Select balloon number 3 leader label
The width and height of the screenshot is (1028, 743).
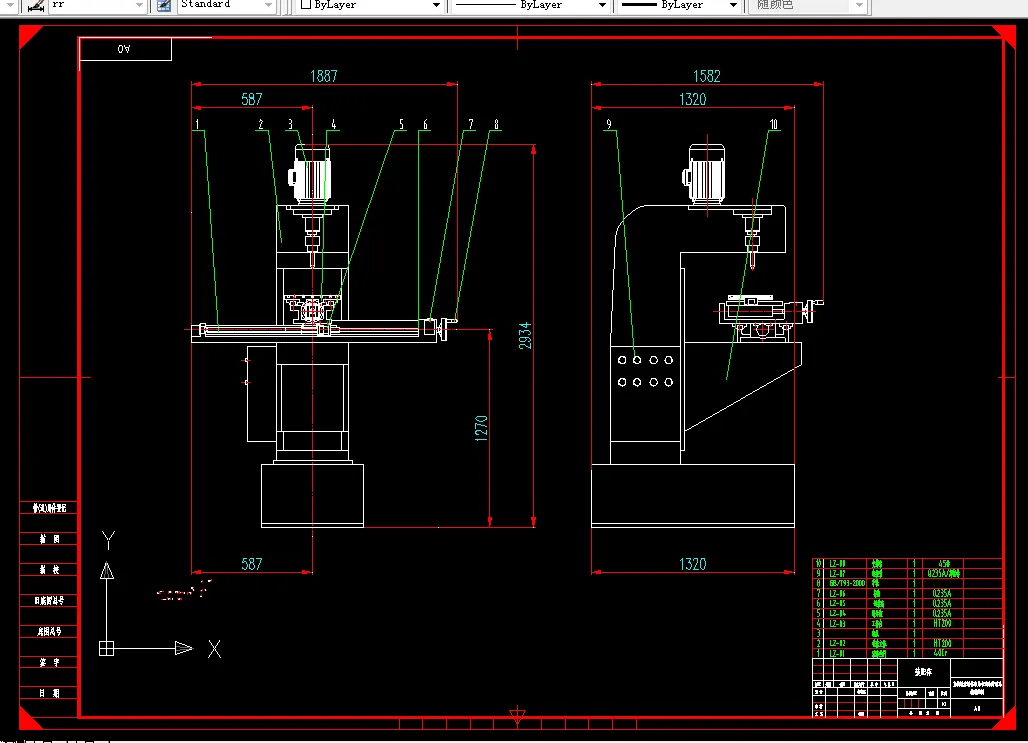tap(290, 124)
